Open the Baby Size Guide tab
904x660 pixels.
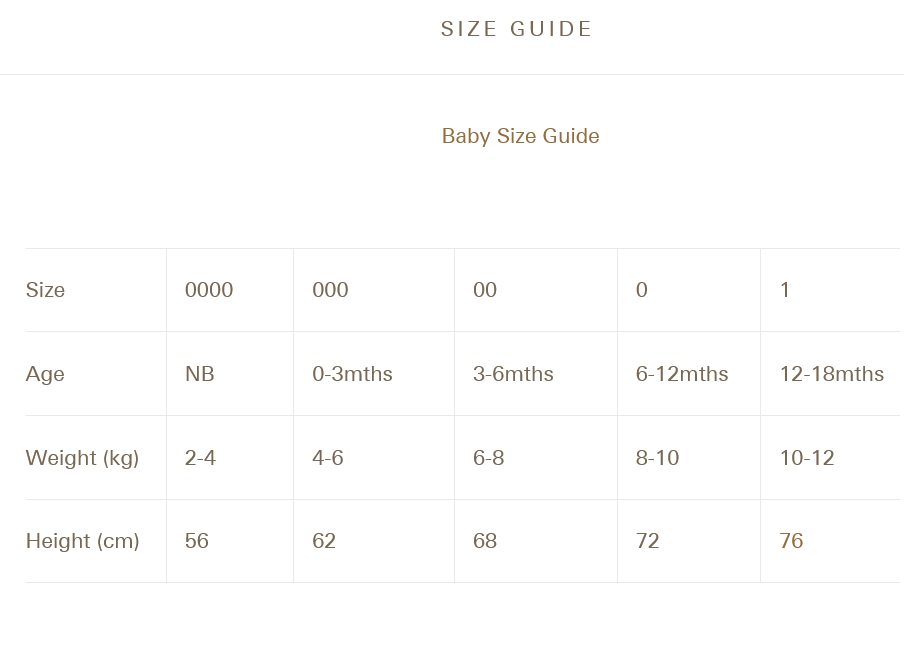click(520, 136)
